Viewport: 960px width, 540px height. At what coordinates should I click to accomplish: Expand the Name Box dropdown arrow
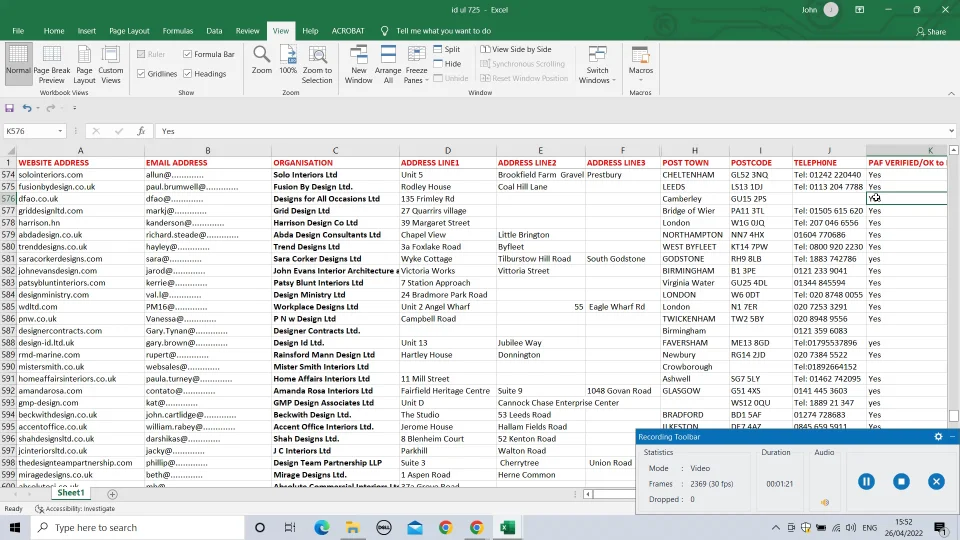click(x=60, y=131)
